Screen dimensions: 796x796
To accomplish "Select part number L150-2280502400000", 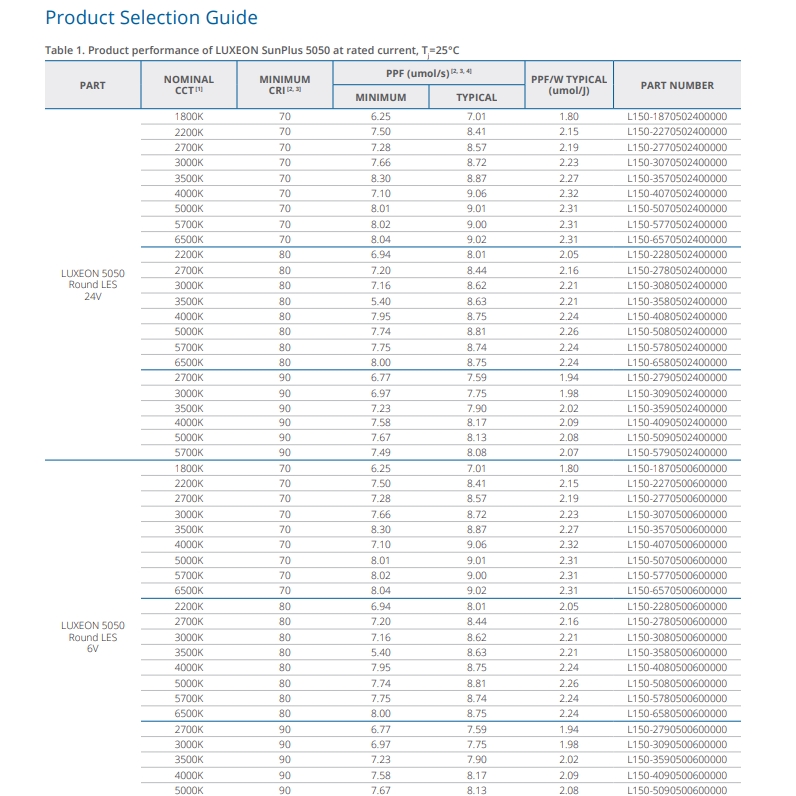I will [677, 254].
